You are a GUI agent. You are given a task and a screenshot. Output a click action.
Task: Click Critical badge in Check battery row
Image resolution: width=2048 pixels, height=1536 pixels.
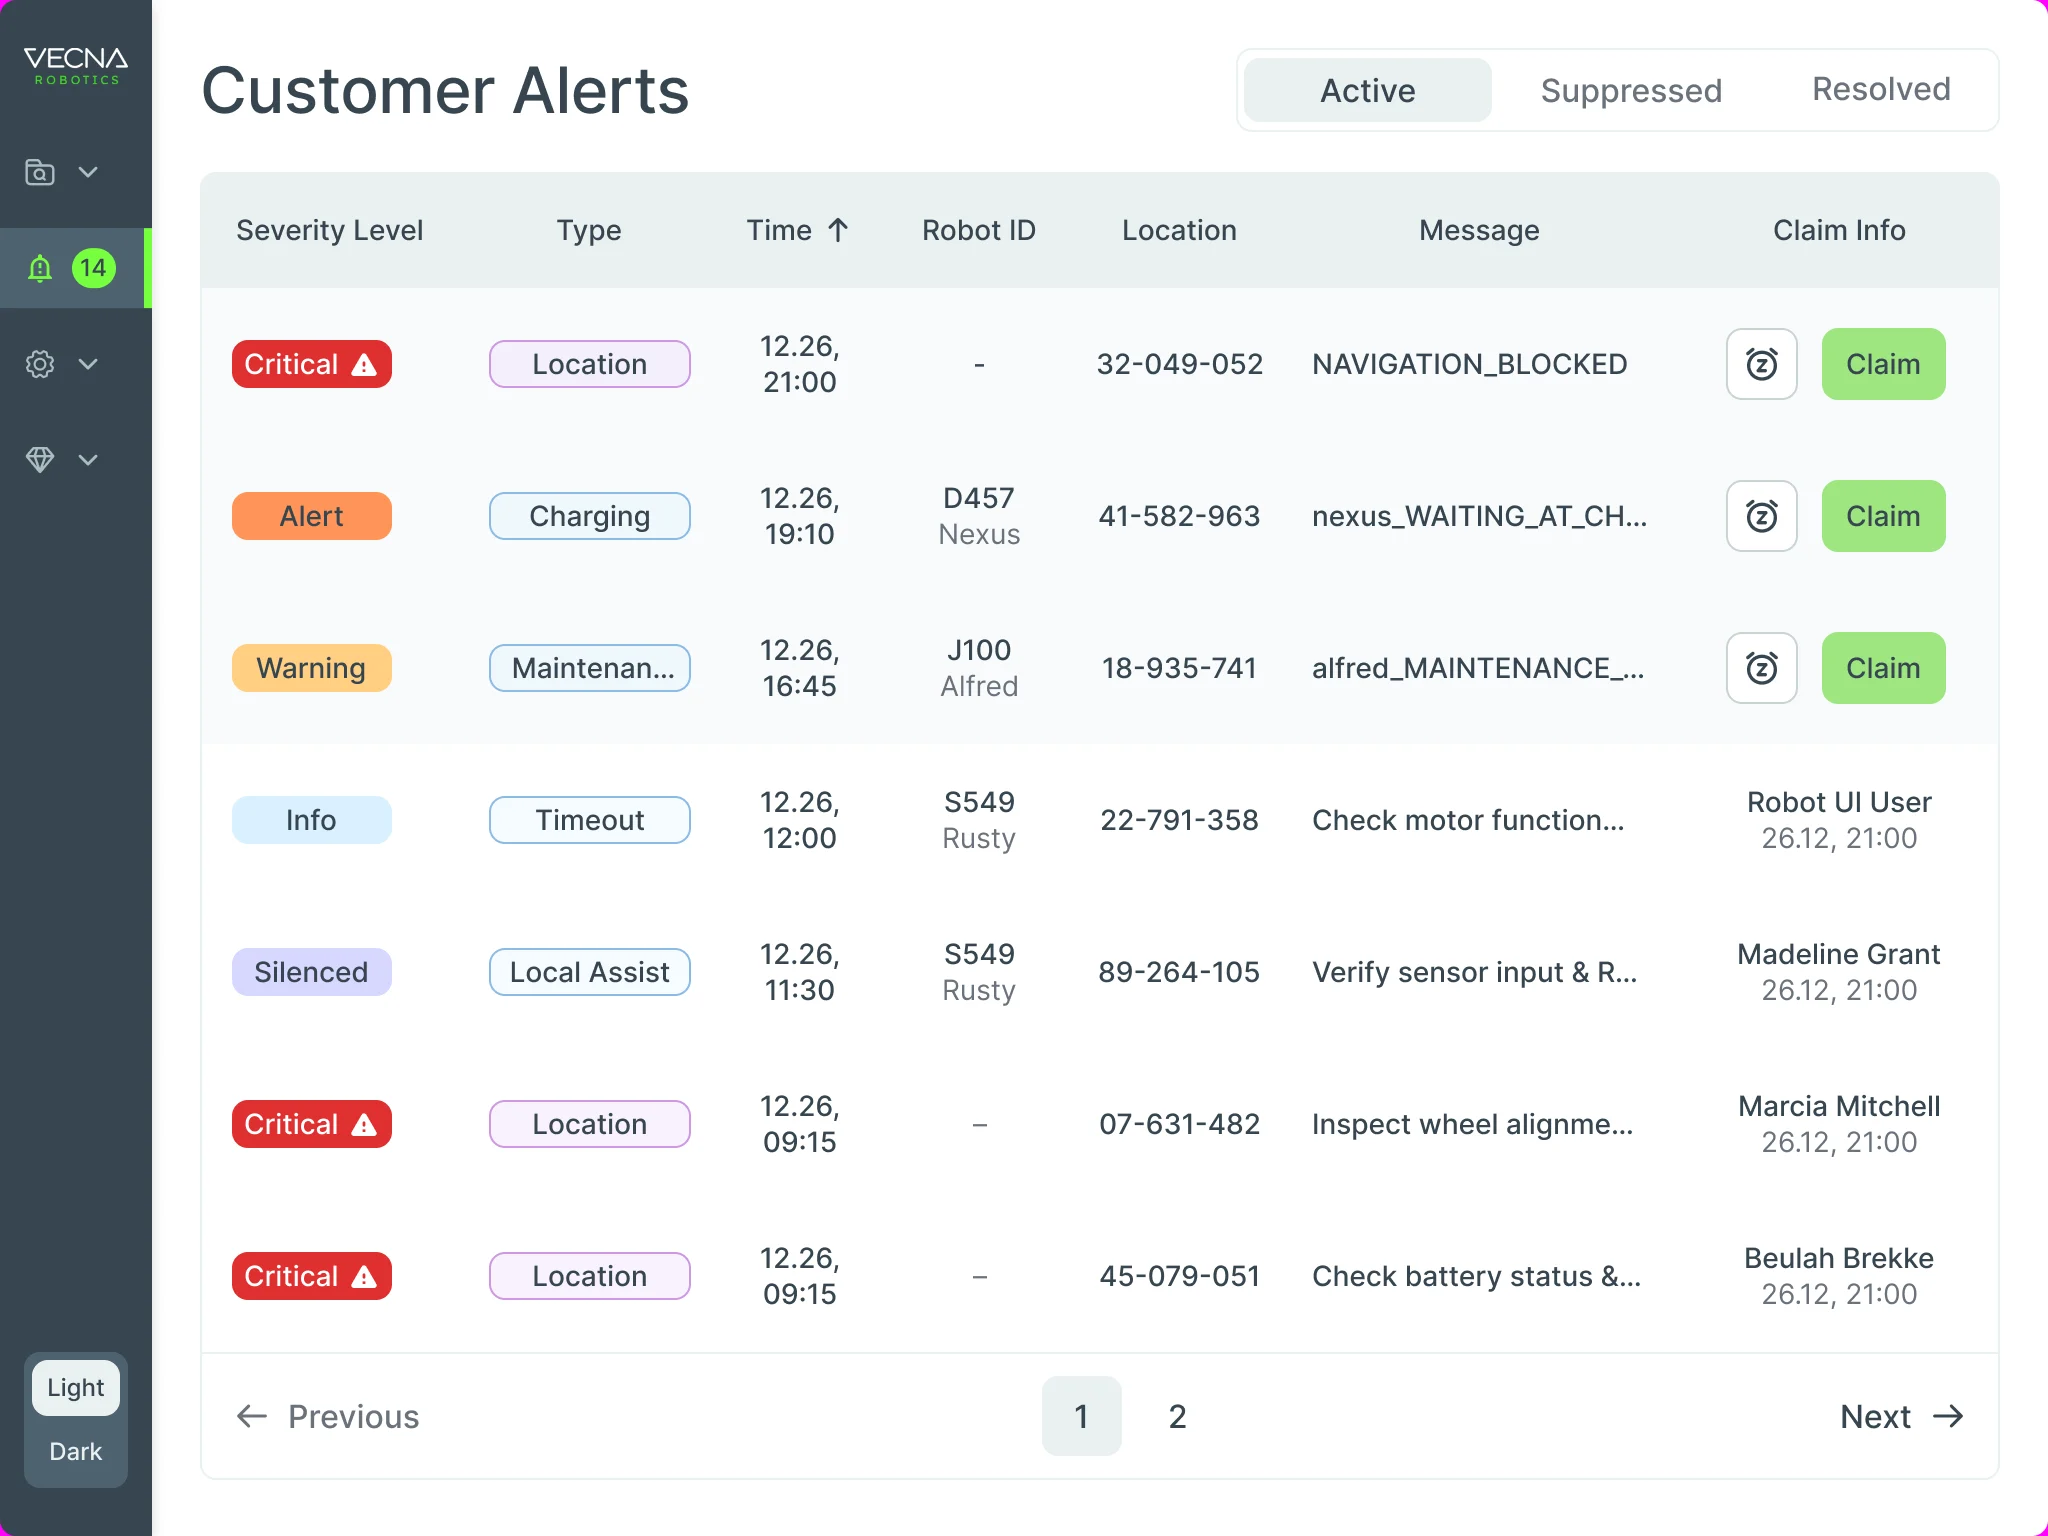(x=311, y=1276)
